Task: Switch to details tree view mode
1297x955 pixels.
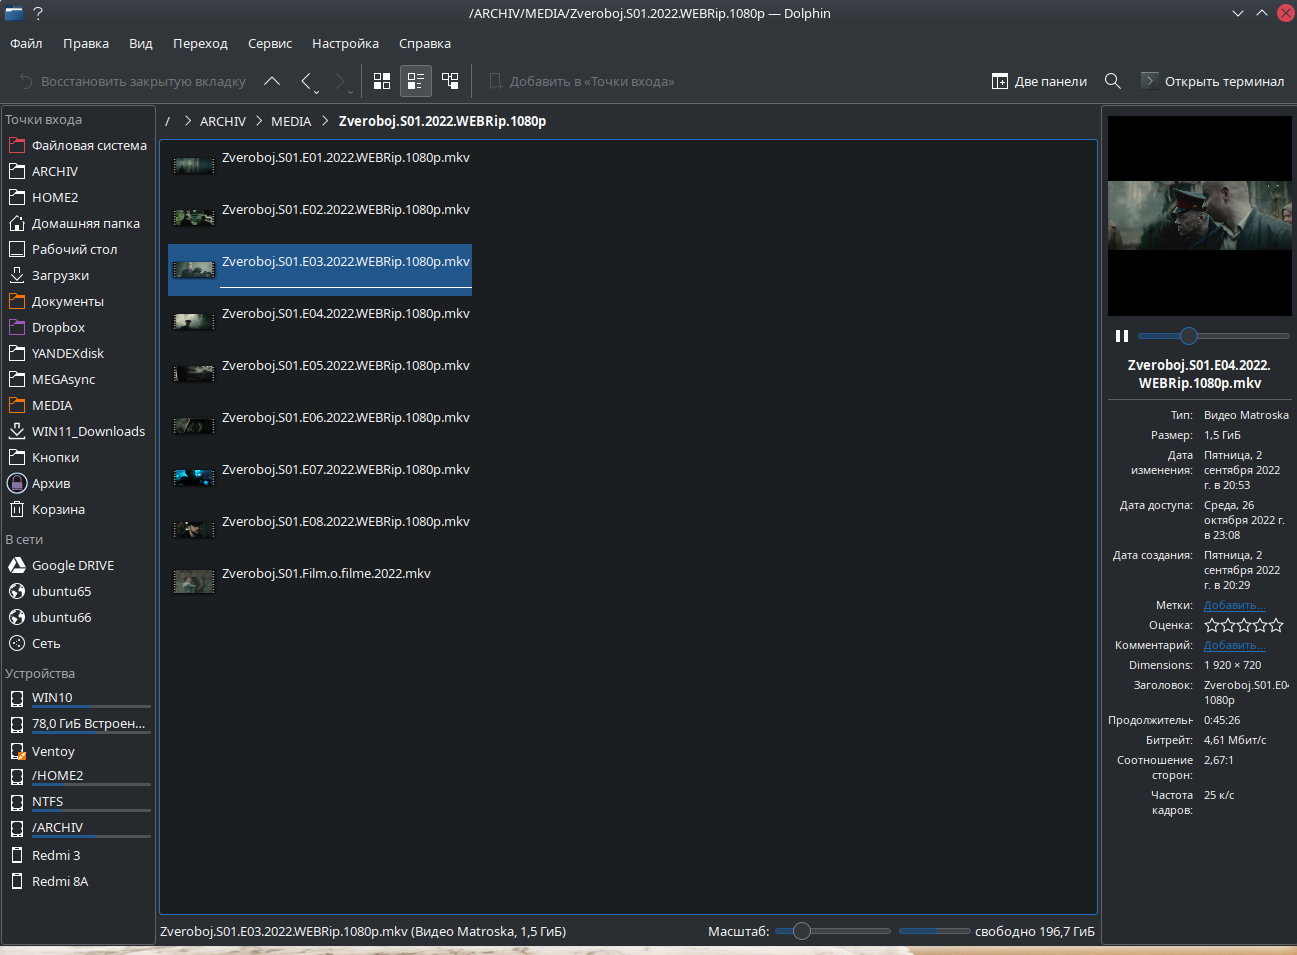Action: [450, 81]
